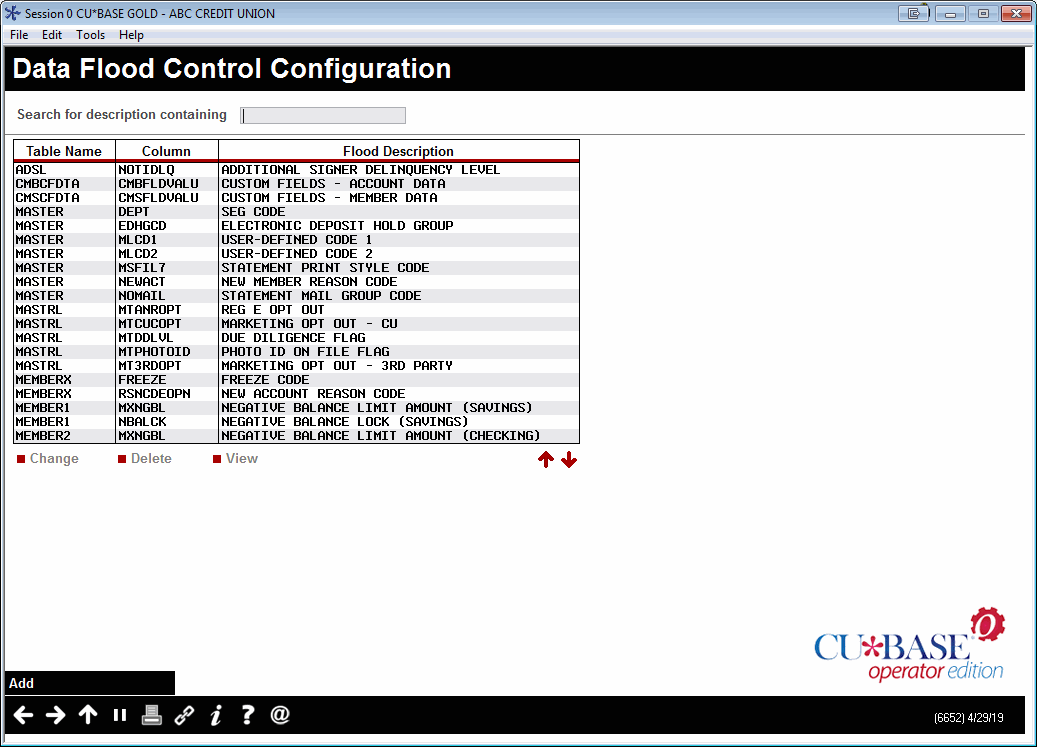This screenshot has height=747, width=1037.
Task: Select the DUE DILIGENCE FLAG row
Action: point(296,338)
